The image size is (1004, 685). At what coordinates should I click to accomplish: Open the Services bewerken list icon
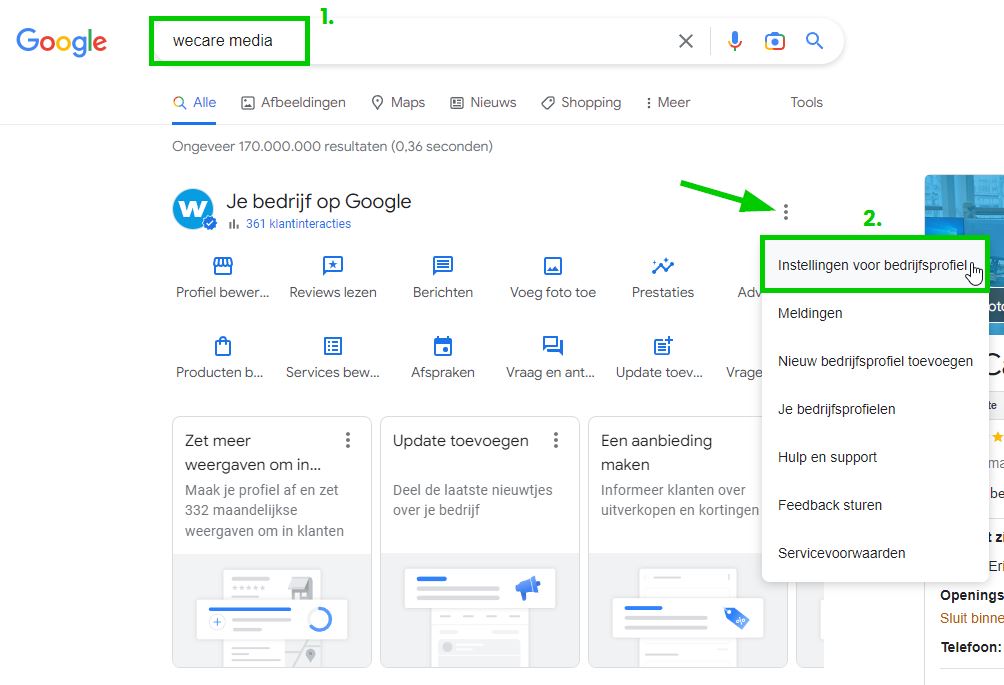(x=333, y=346)
